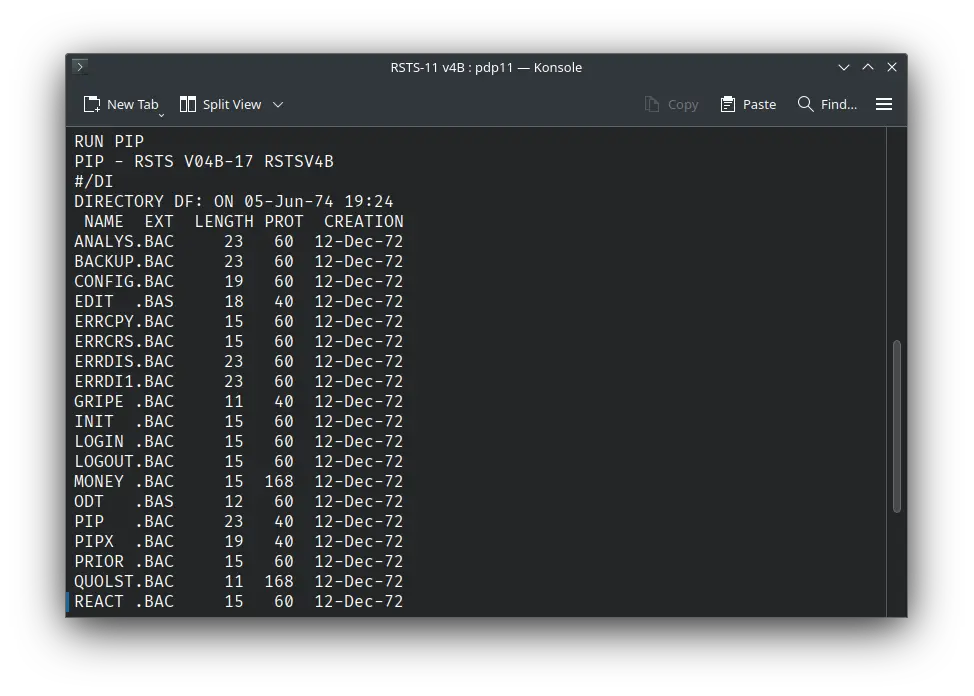This screenshot has width=974, height=696.
Task: Click the Split View text label
Action: tap(234, 103)
